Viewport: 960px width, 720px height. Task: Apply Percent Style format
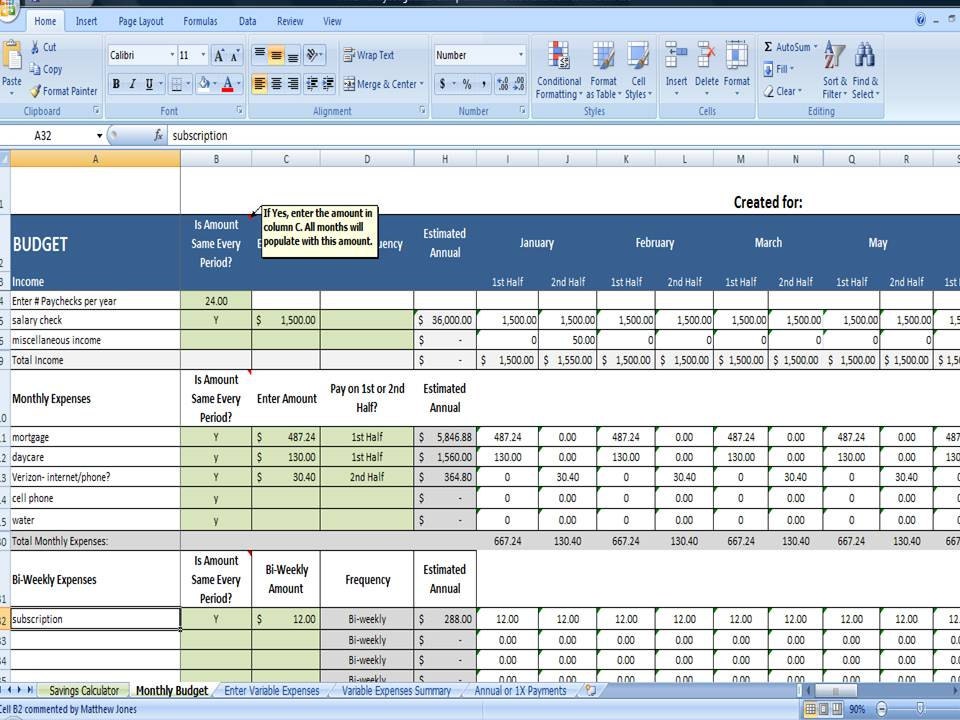(467, 84)
